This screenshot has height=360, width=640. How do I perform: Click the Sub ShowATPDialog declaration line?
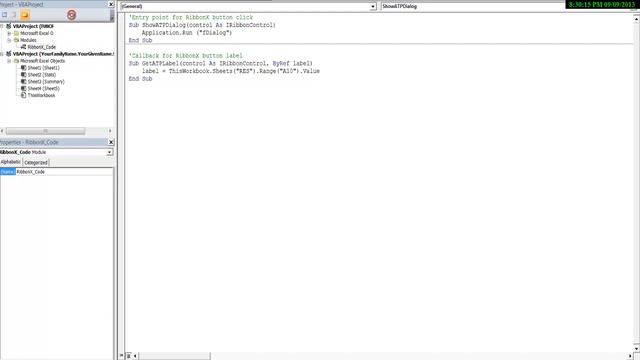(x=202, y=25)
